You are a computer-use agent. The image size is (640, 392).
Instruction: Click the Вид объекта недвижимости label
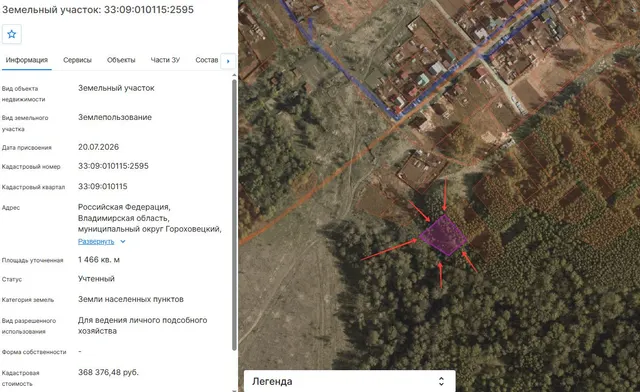point(23,94)
